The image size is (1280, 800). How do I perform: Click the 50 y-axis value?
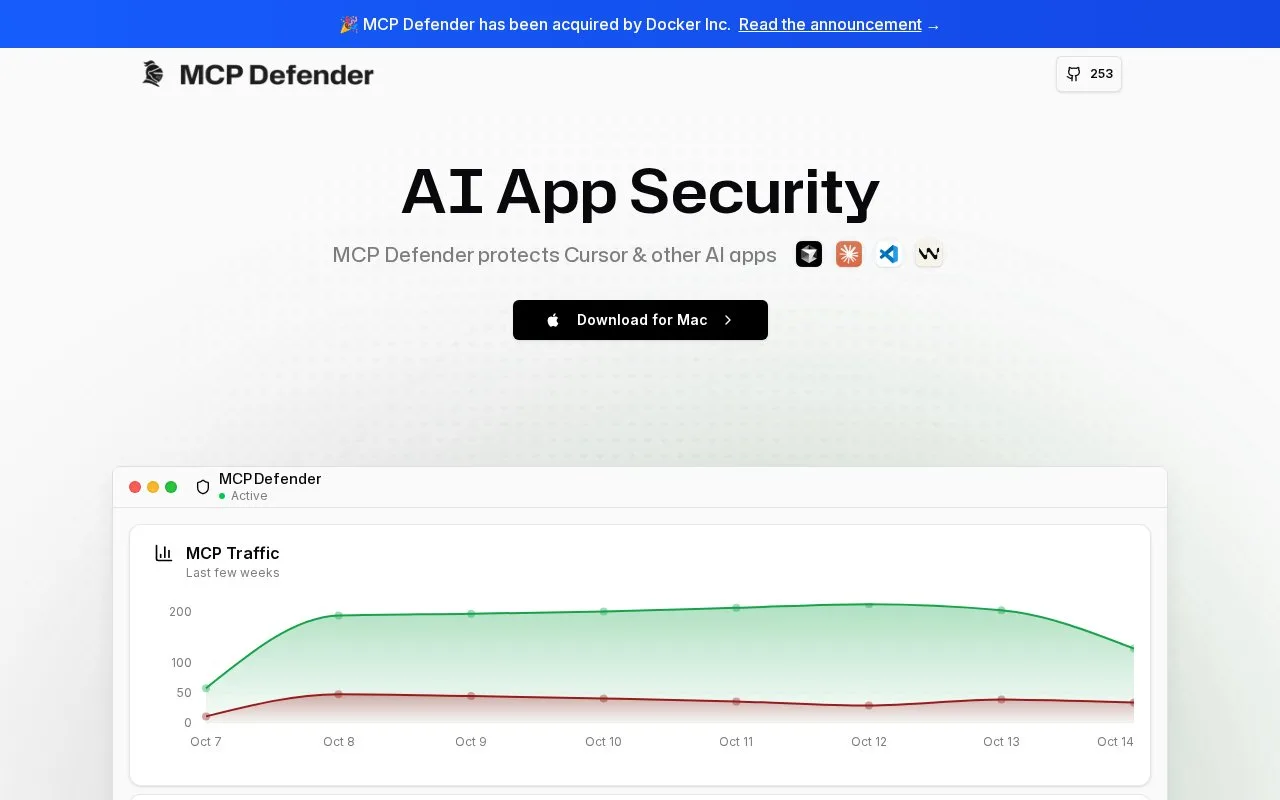click(x=184, y=693)
